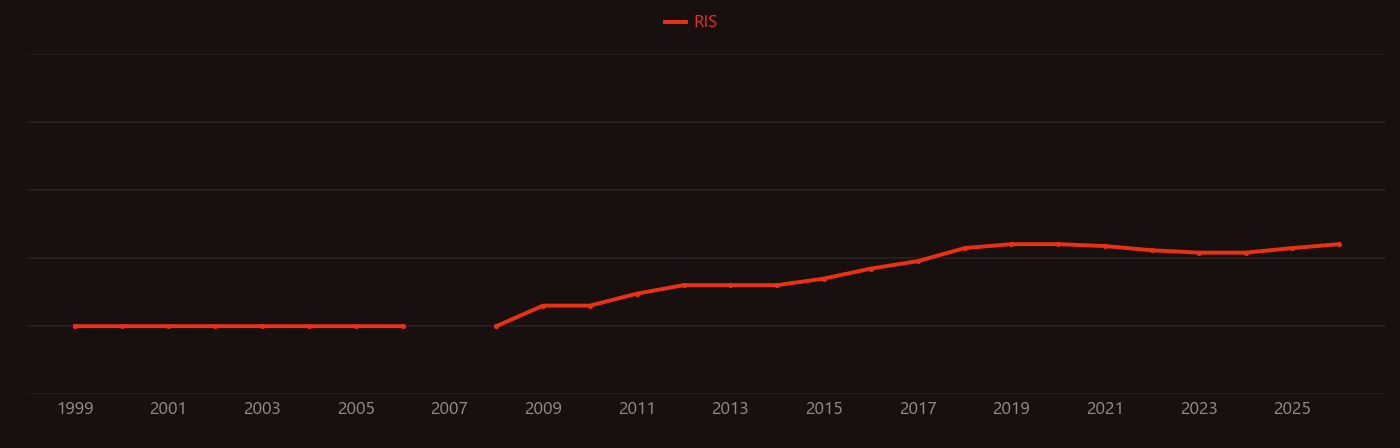Click the 2013 x-axis label
Screen dimensions: 1400x448
[x=730, y=409]
